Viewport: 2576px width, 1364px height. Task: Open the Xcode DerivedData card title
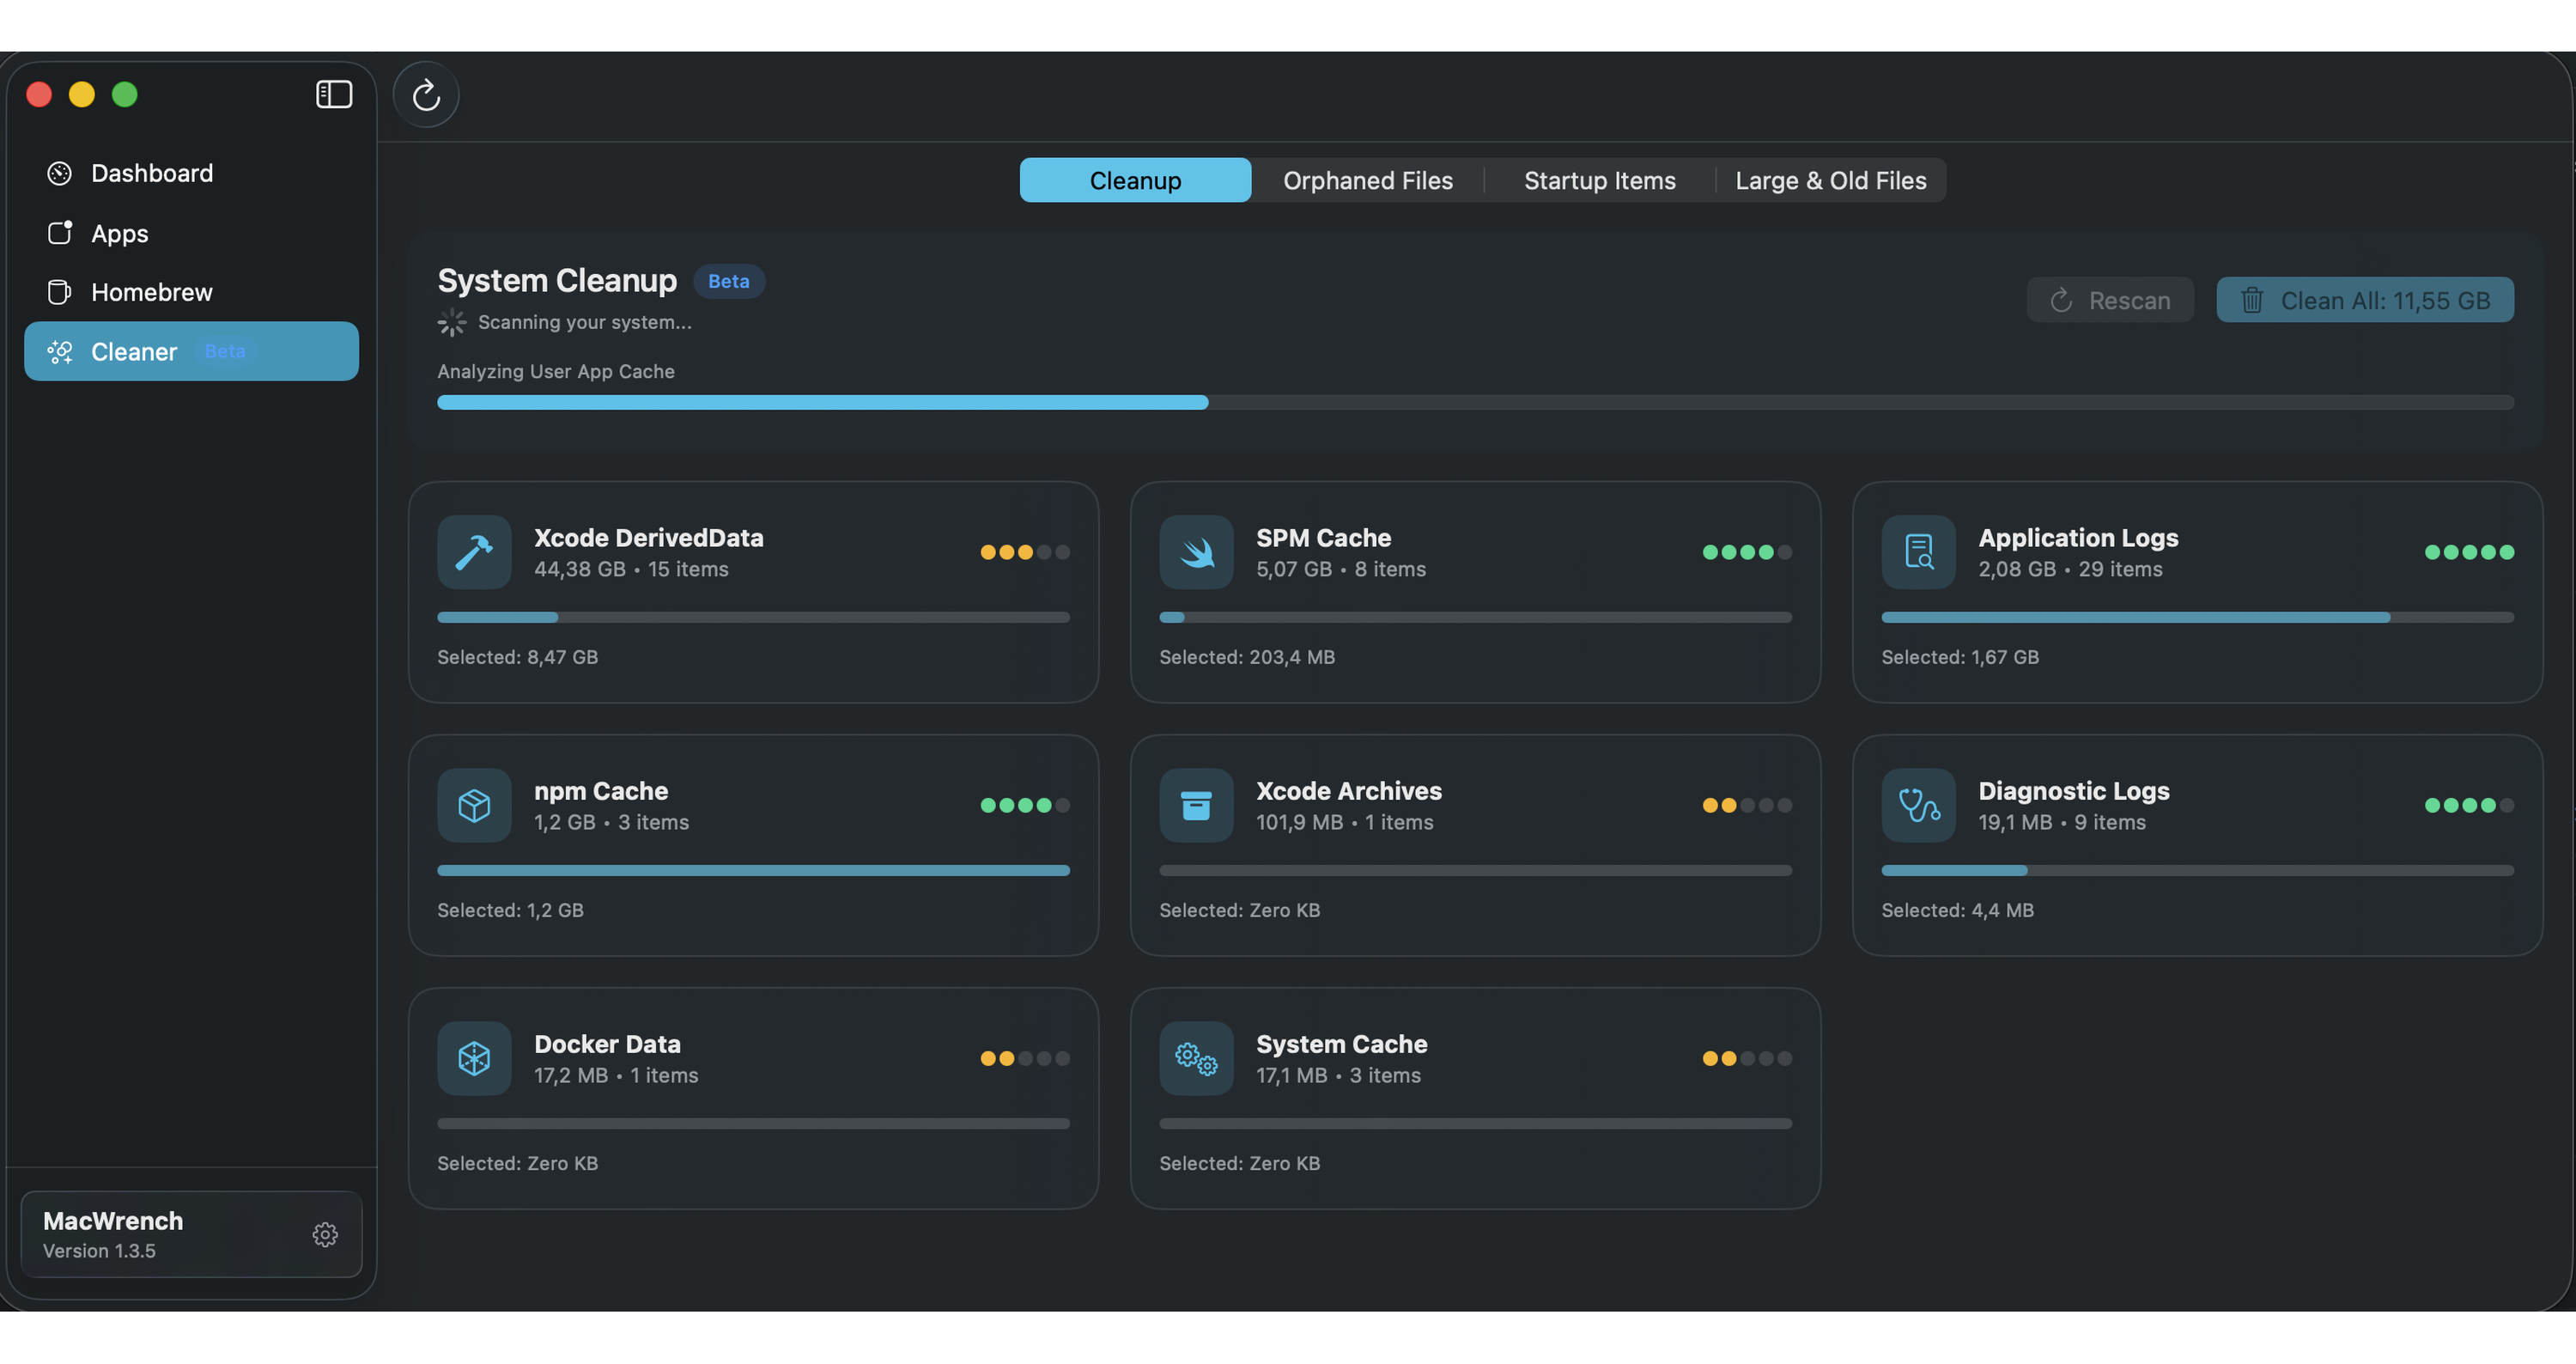click(649, 537)
